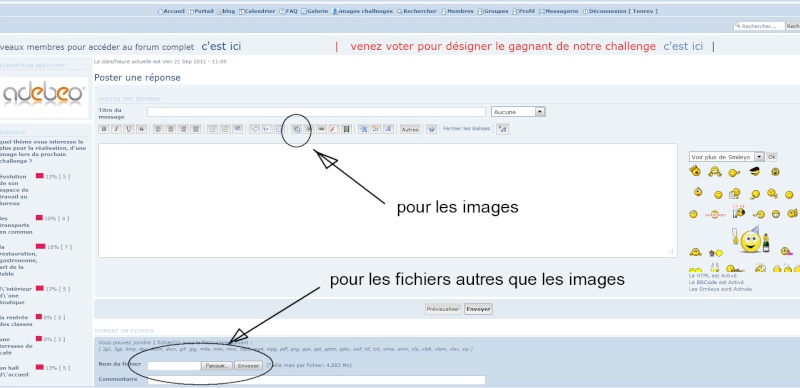Insert a horizontal separator line

click(237, 129)
